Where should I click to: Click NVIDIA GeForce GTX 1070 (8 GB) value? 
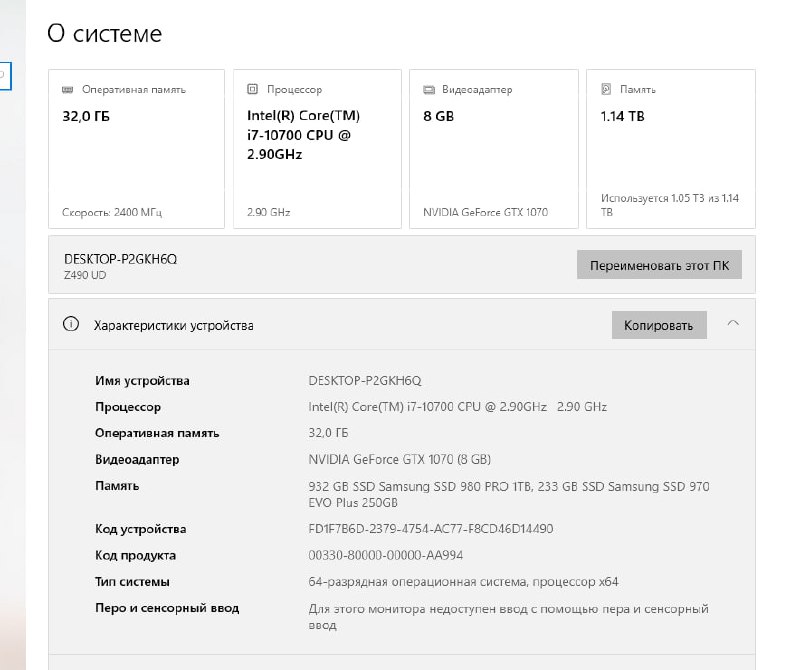pyautogui.click(x=399, y=460)
